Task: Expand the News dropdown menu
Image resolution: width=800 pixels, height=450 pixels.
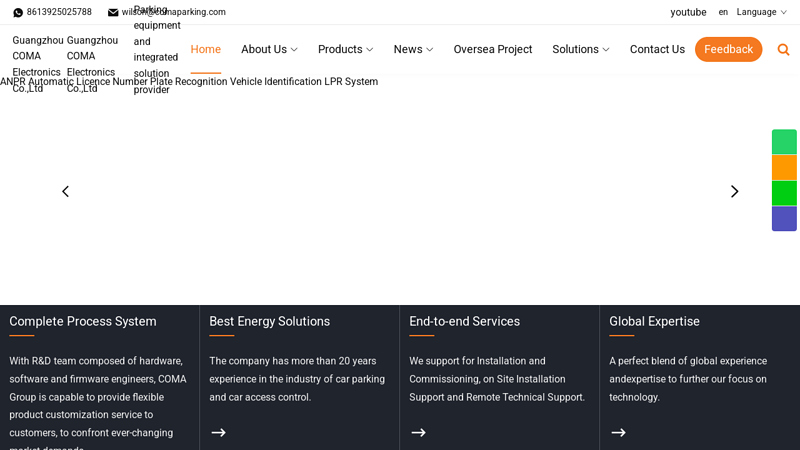Action: (x=413, y=49)
